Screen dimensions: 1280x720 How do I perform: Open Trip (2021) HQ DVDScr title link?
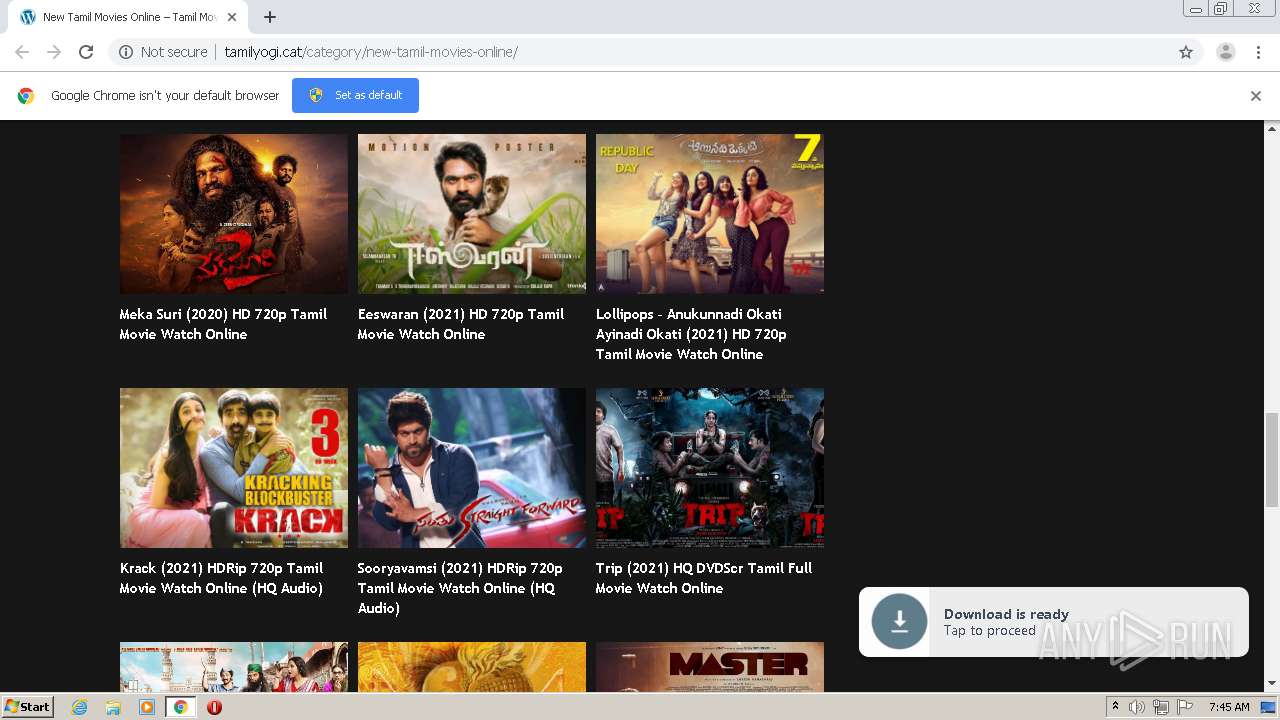pyautogui.click(x=704, y=578)
